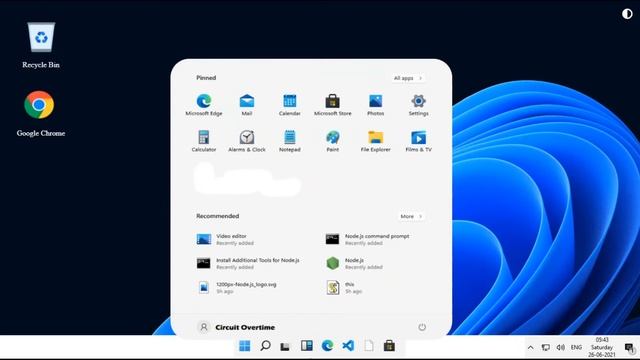This screenshot has width=640, height=360.
Task: Open Search from the taskbar
Action: [265, 346]
